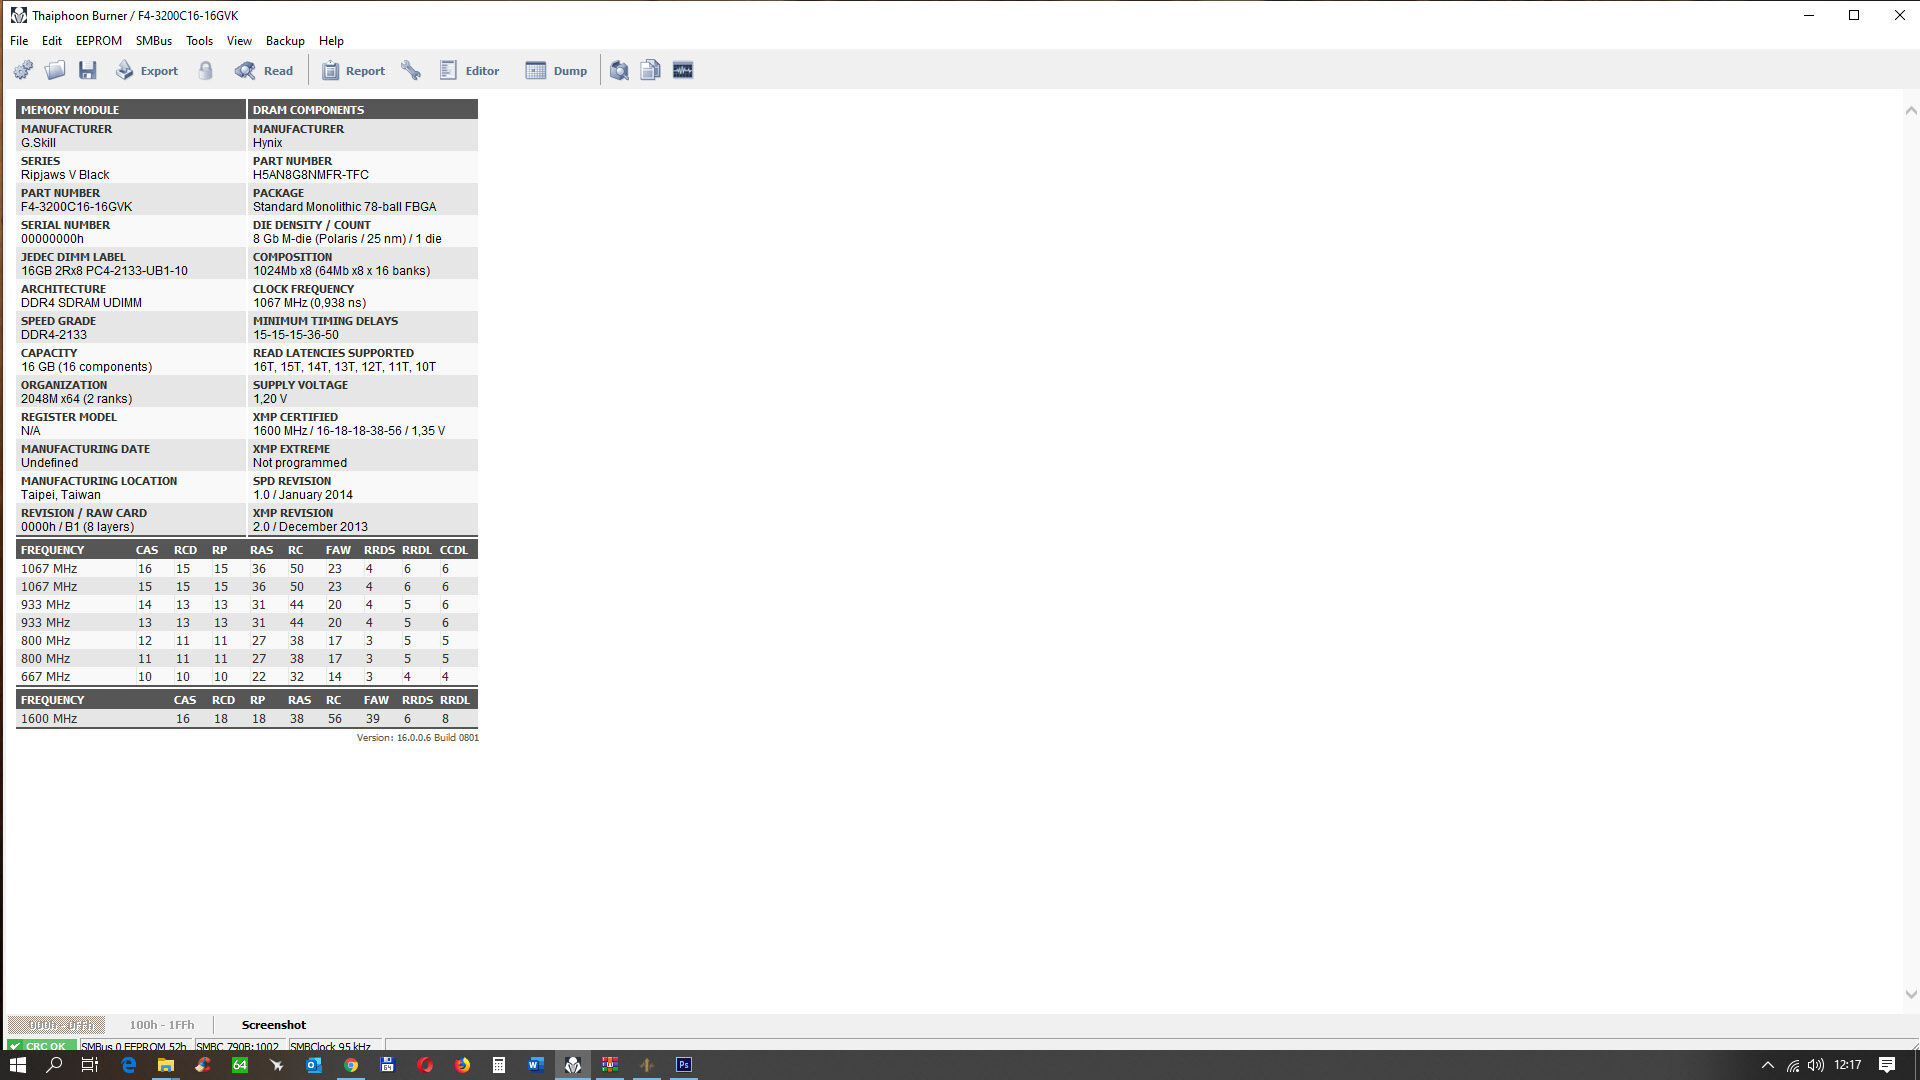Click the 12:17 system clock
Image resolution: width=1920 pixels, height=1080 pixels.
1848,1065
